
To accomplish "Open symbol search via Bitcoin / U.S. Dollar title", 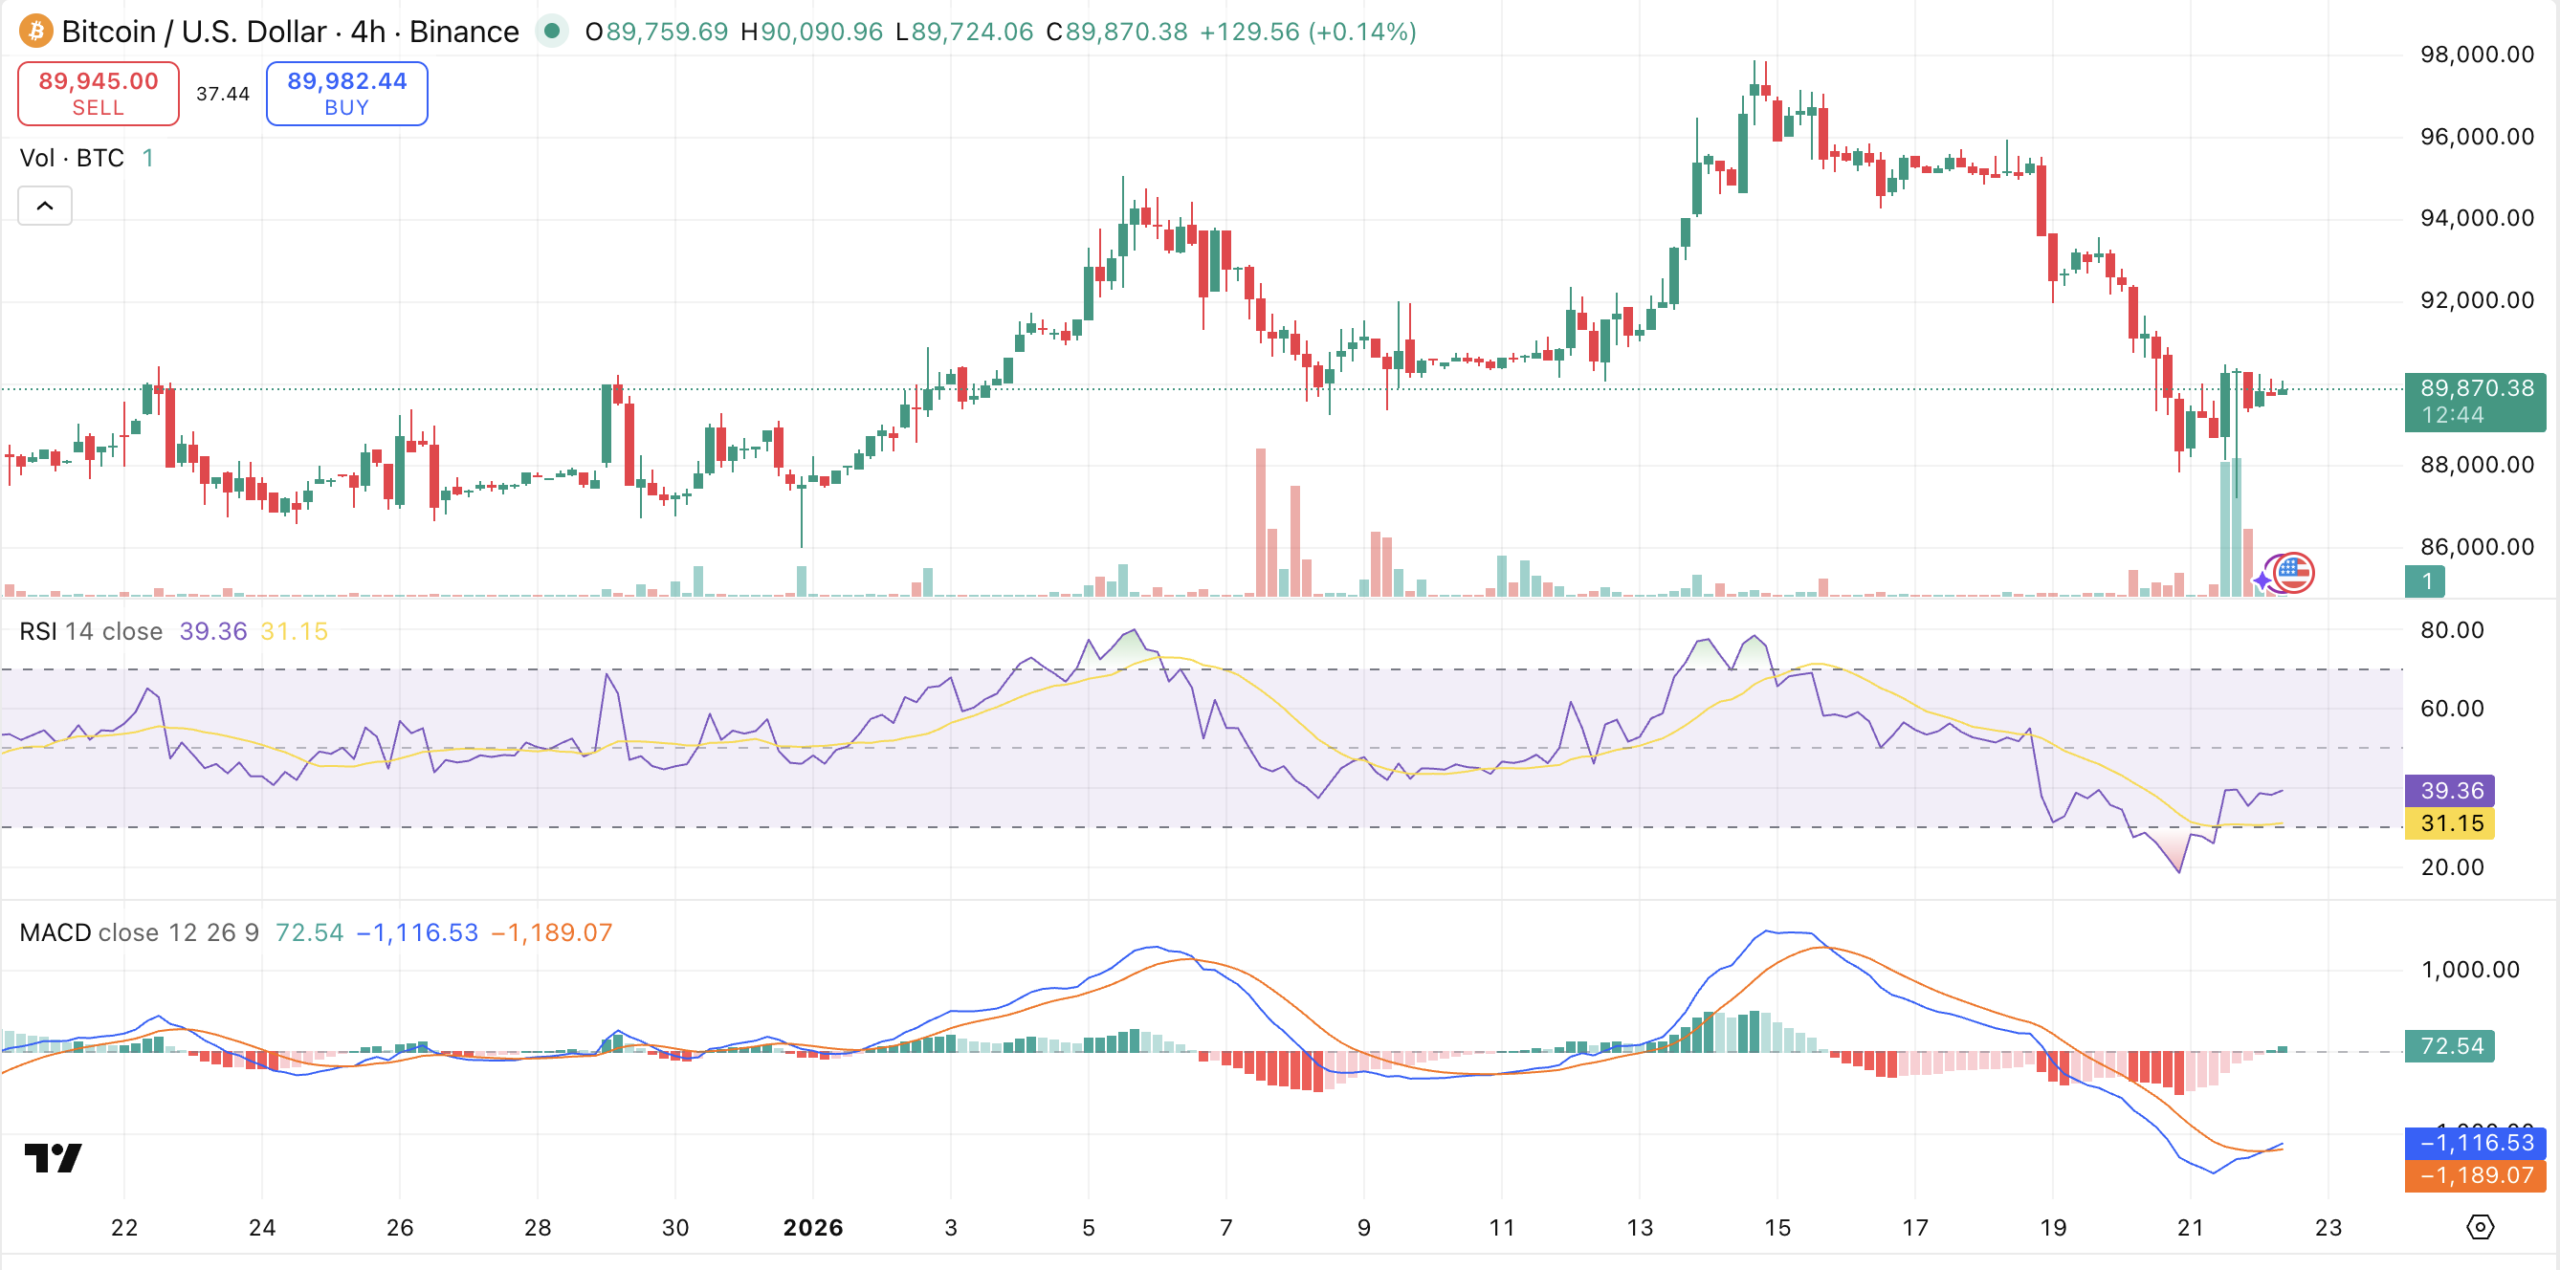I will pos(194,31).
